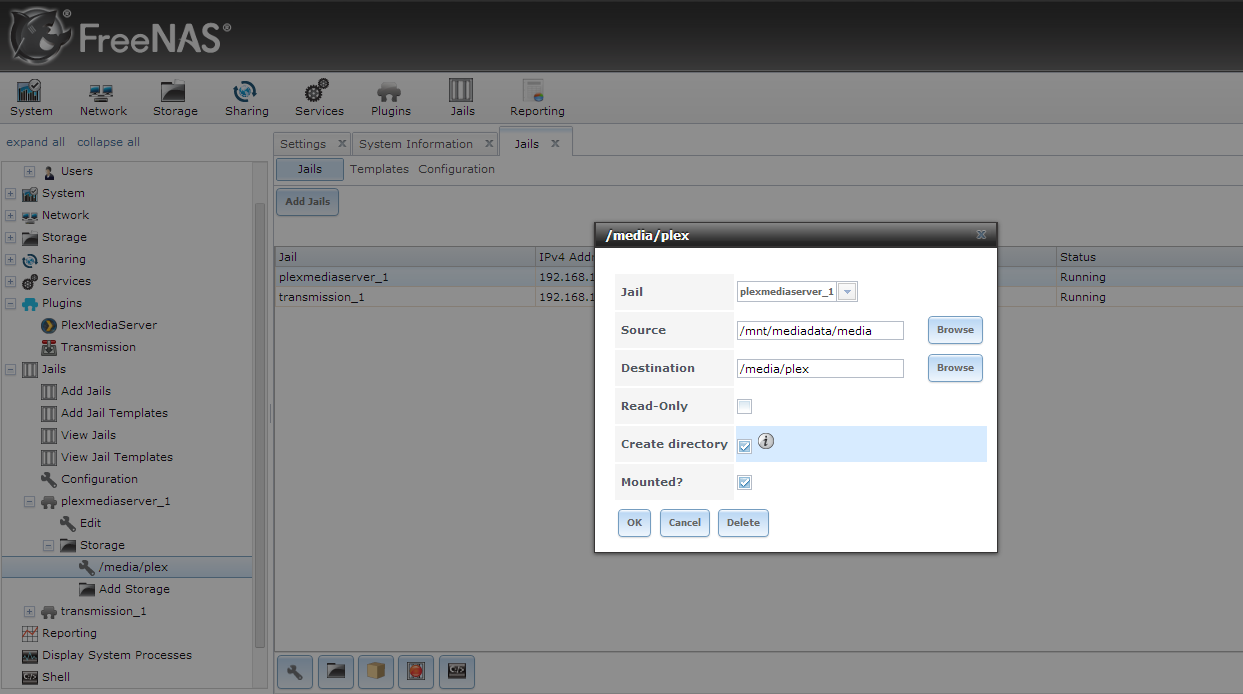Open System from the top toolbar
The height and width of the screenshot is (694, 1243).
(x=31, y=98)
